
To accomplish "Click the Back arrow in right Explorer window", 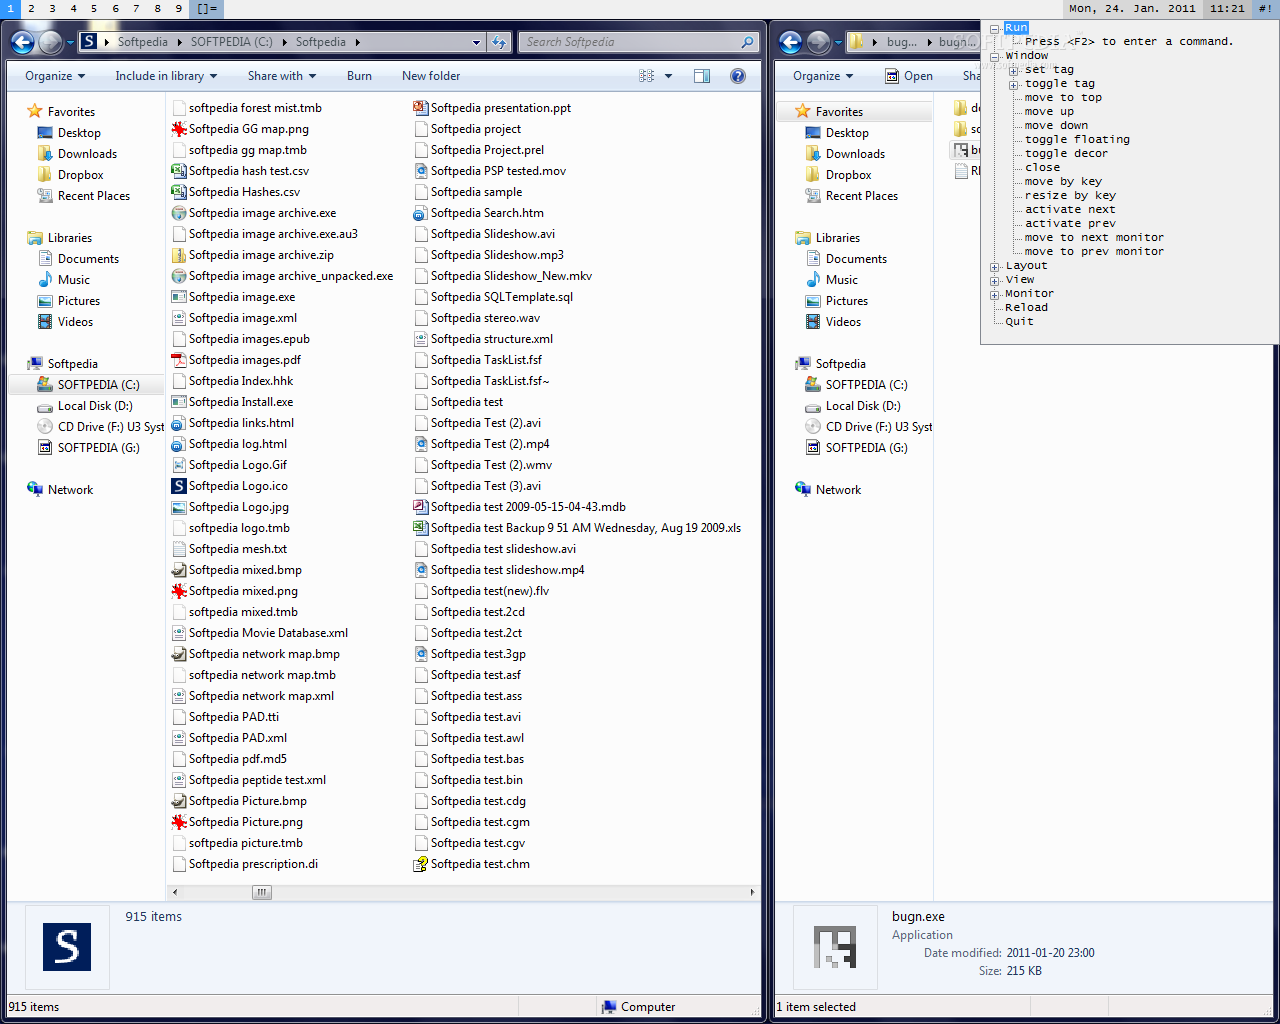I will (x=790, y=42).
